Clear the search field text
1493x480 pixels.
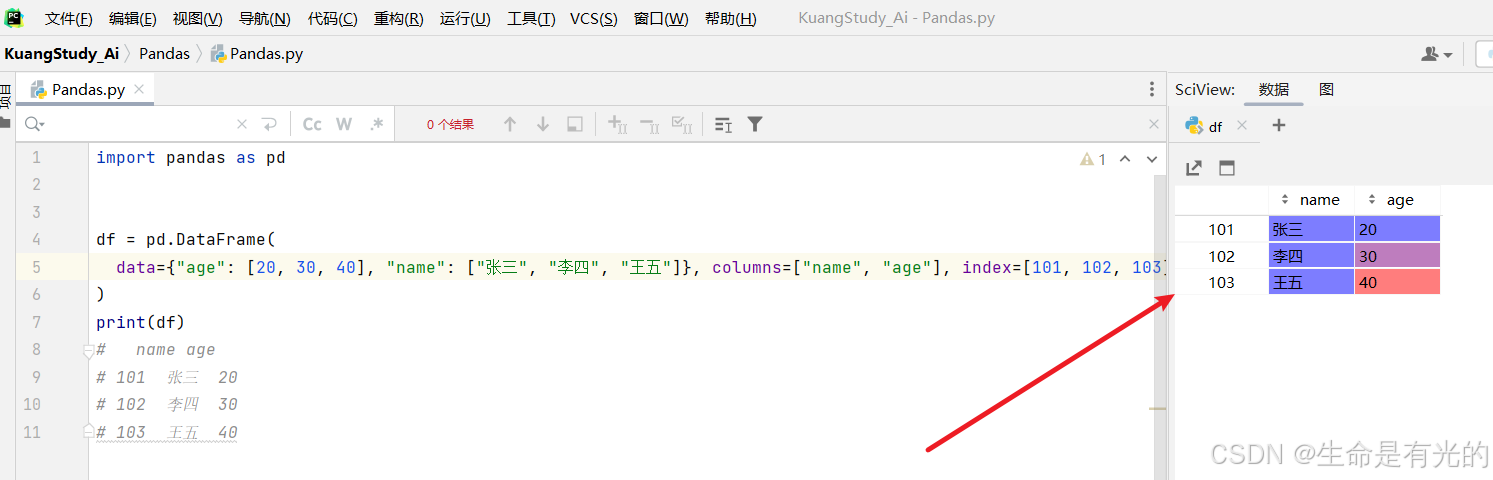[x=241, y=124]
